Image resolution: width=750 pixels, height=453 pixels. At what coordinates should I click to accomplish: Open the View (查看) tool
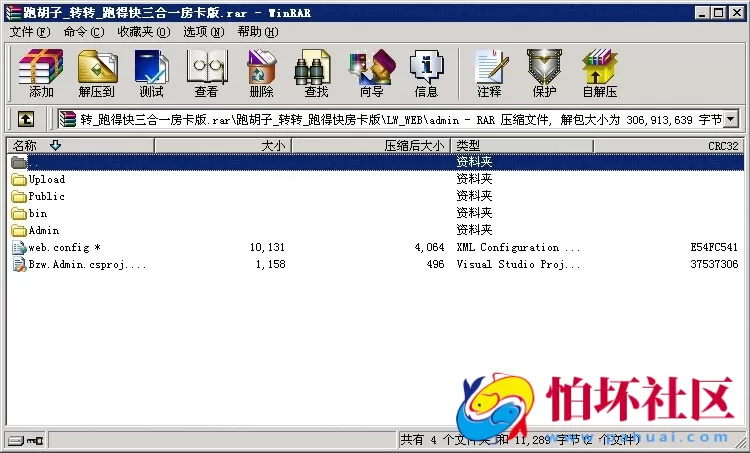pos(207,73)
